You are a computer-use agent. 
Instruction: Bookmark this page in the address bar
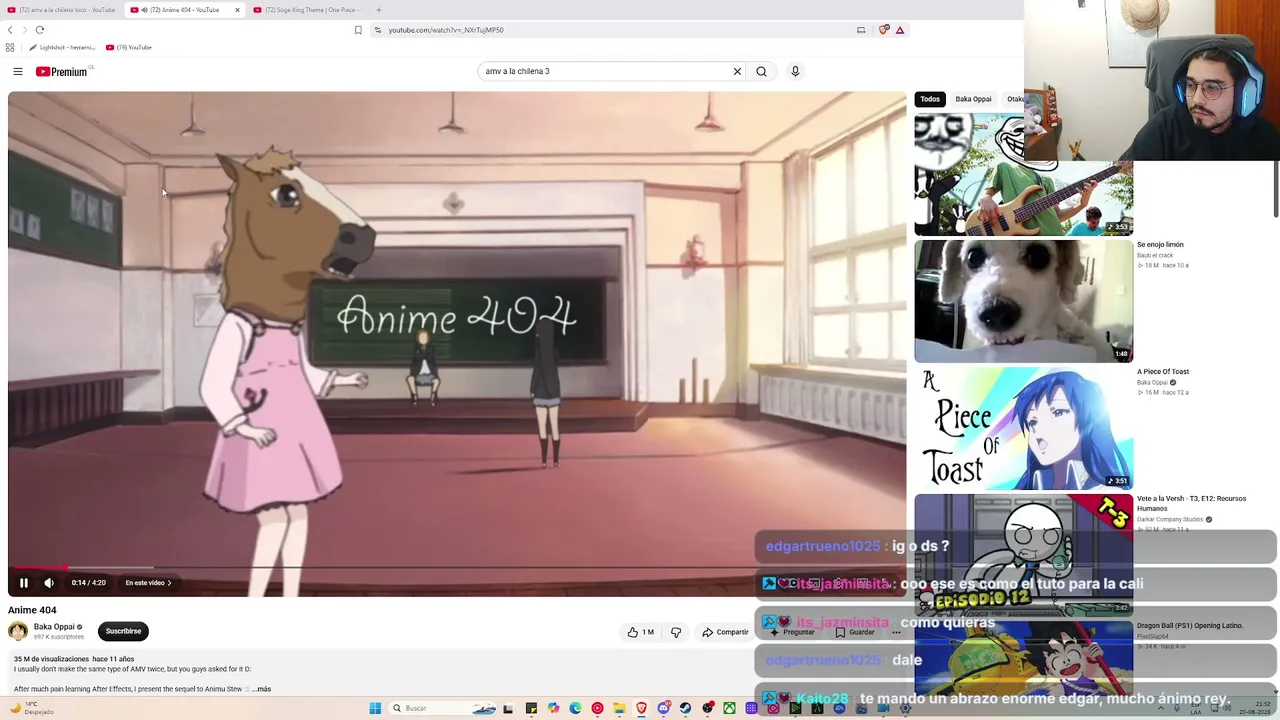[358, 30]
